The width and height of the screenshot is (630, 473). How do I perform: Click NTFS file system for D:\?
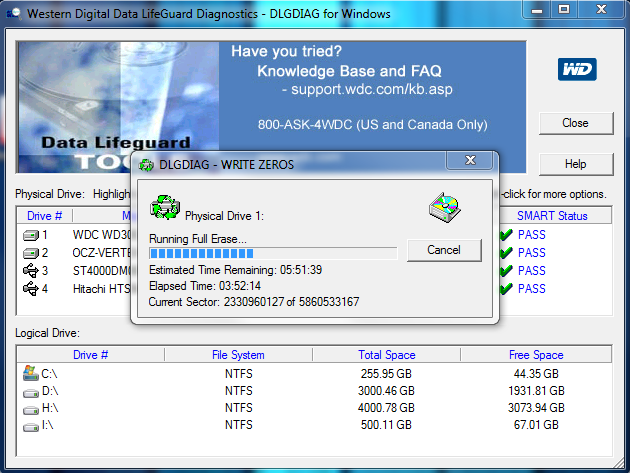click(239, 391)
